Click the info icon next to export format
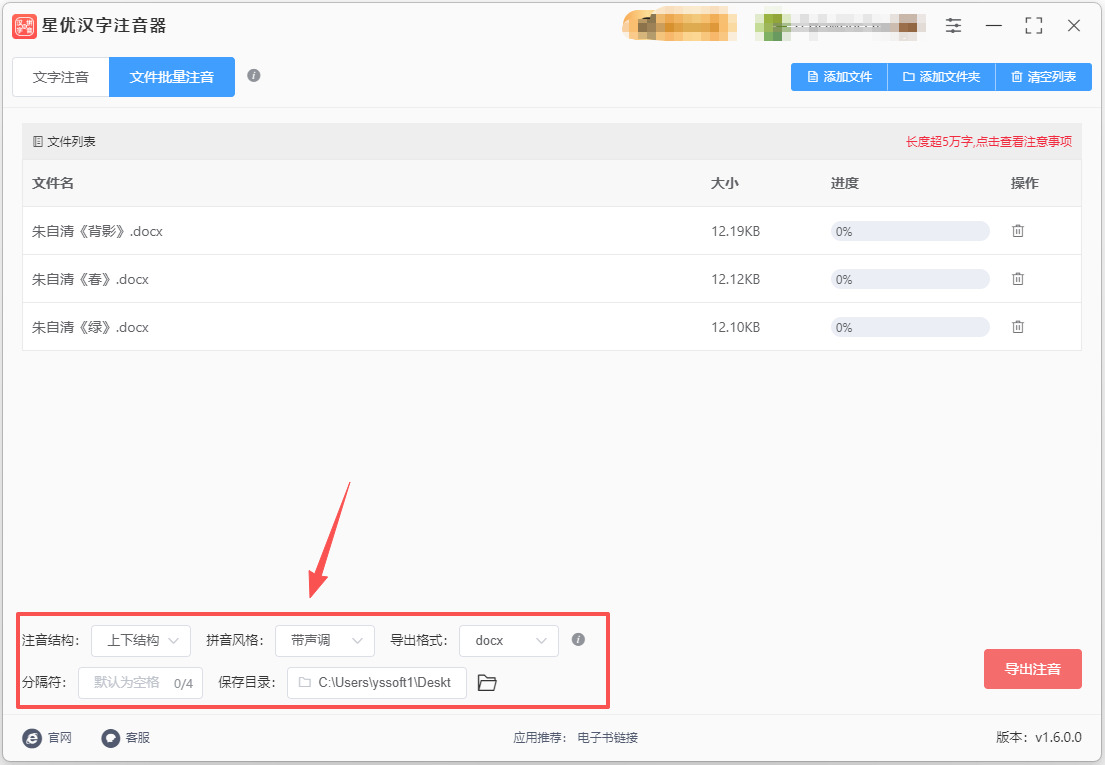The height and width of the screenshot is (765, 1105). [x=578, y=640]
